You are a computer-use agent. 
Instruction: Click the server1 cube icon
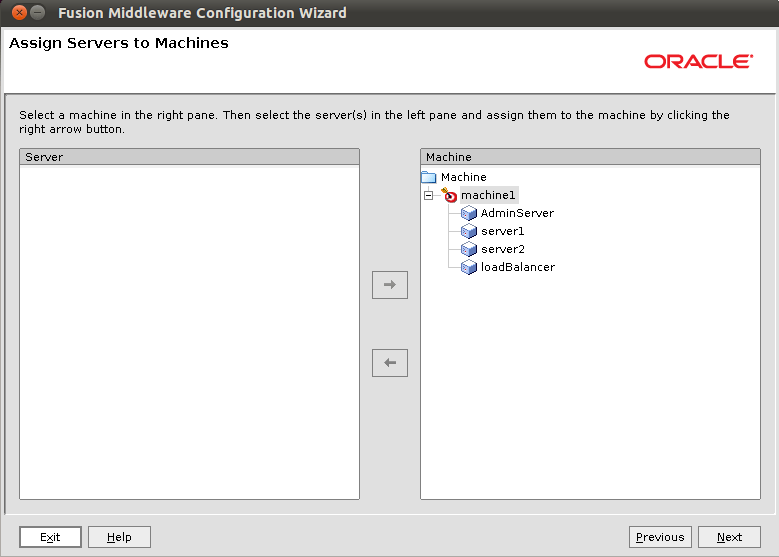(468, 231)
